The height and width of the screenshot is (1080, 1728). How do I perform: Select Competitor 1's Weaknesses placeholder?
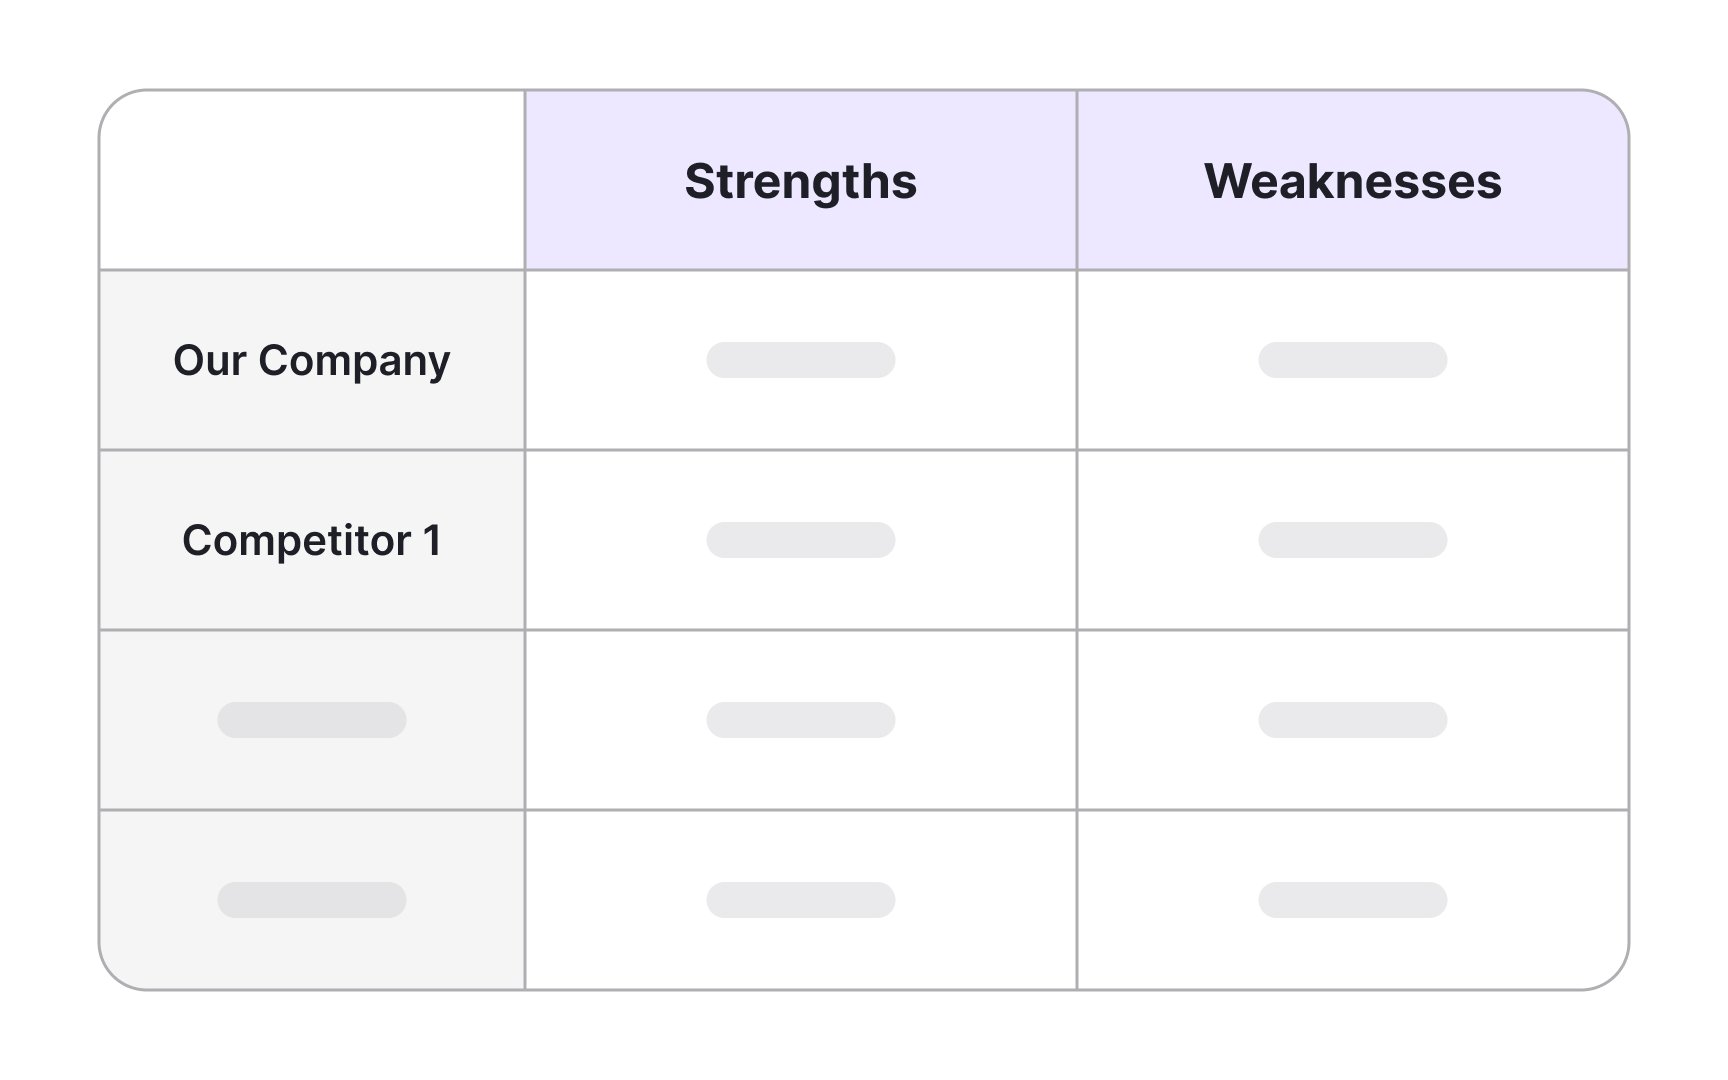pyautogui.click(x=1352, y=540)
